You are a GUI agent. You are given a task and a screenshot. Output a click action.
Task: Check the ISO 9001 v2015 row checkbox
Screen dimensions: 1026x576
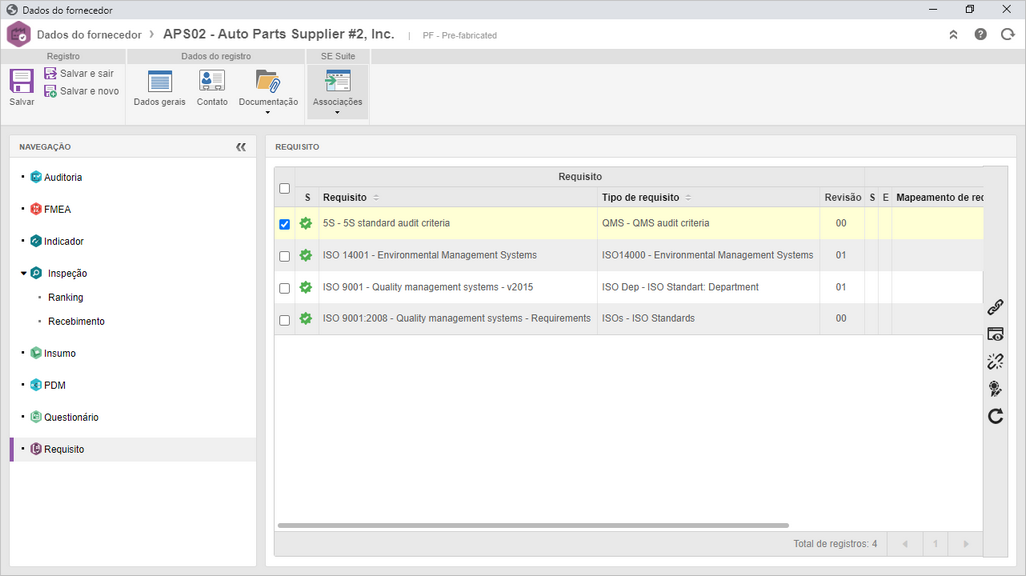tap(285, 288)
